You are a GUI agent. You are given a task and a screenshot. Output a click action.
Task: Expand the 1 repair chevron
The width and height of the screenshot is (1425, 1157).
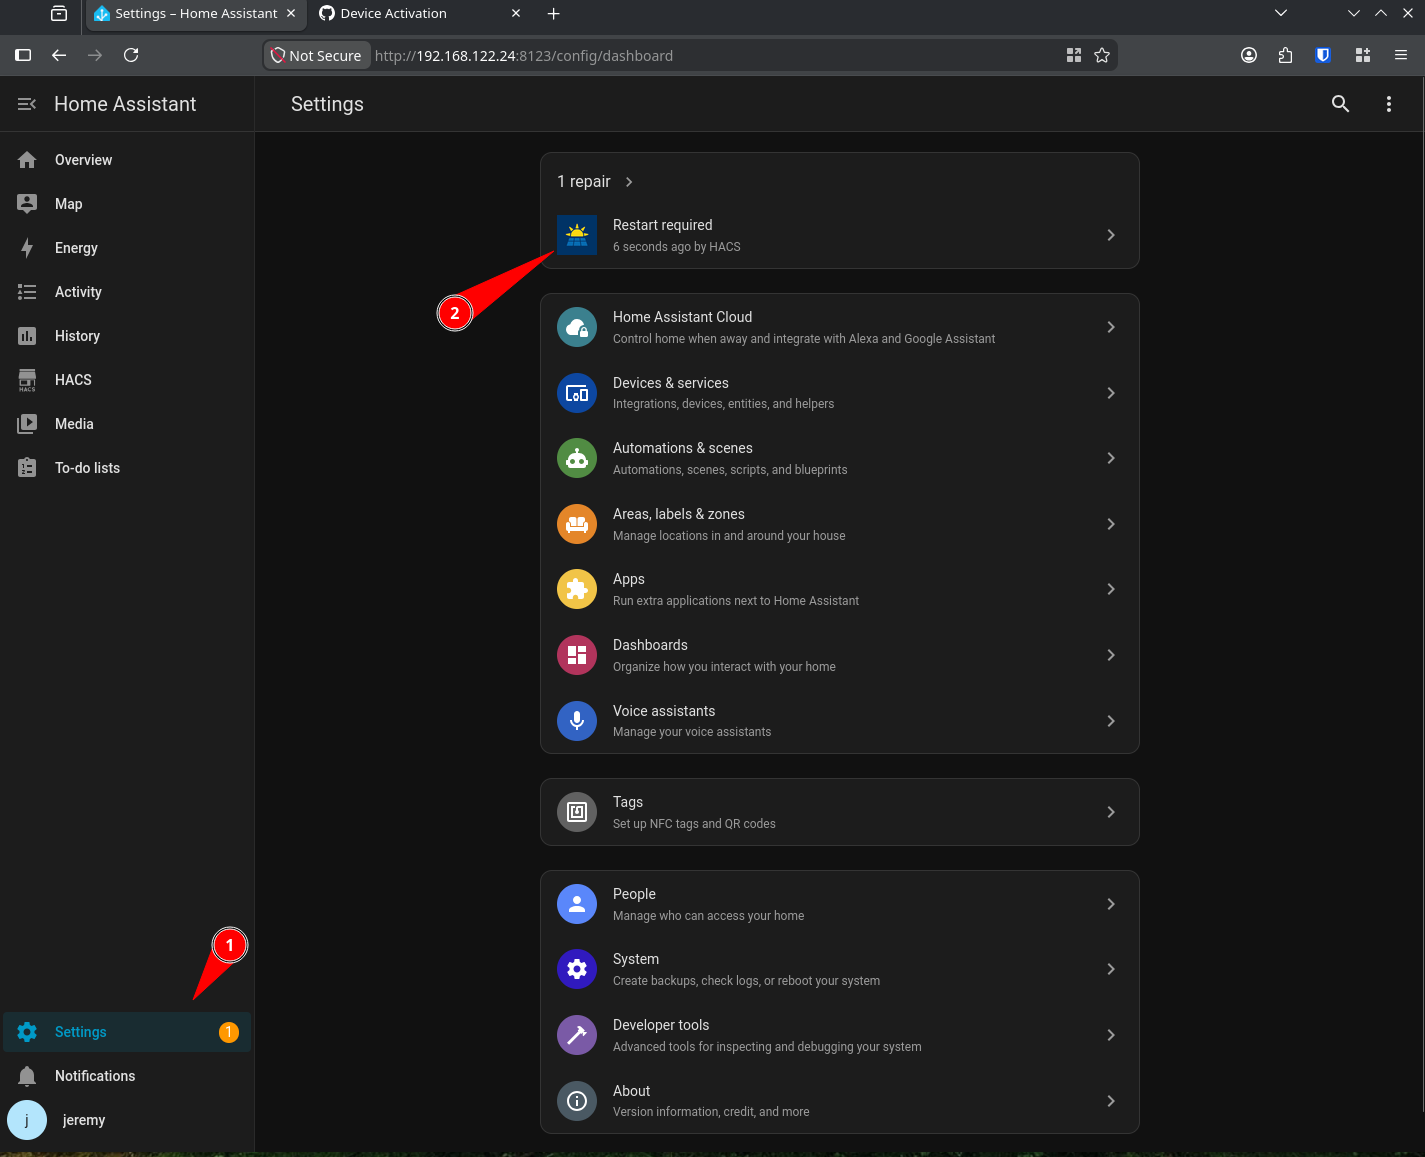tap(629, 182)
